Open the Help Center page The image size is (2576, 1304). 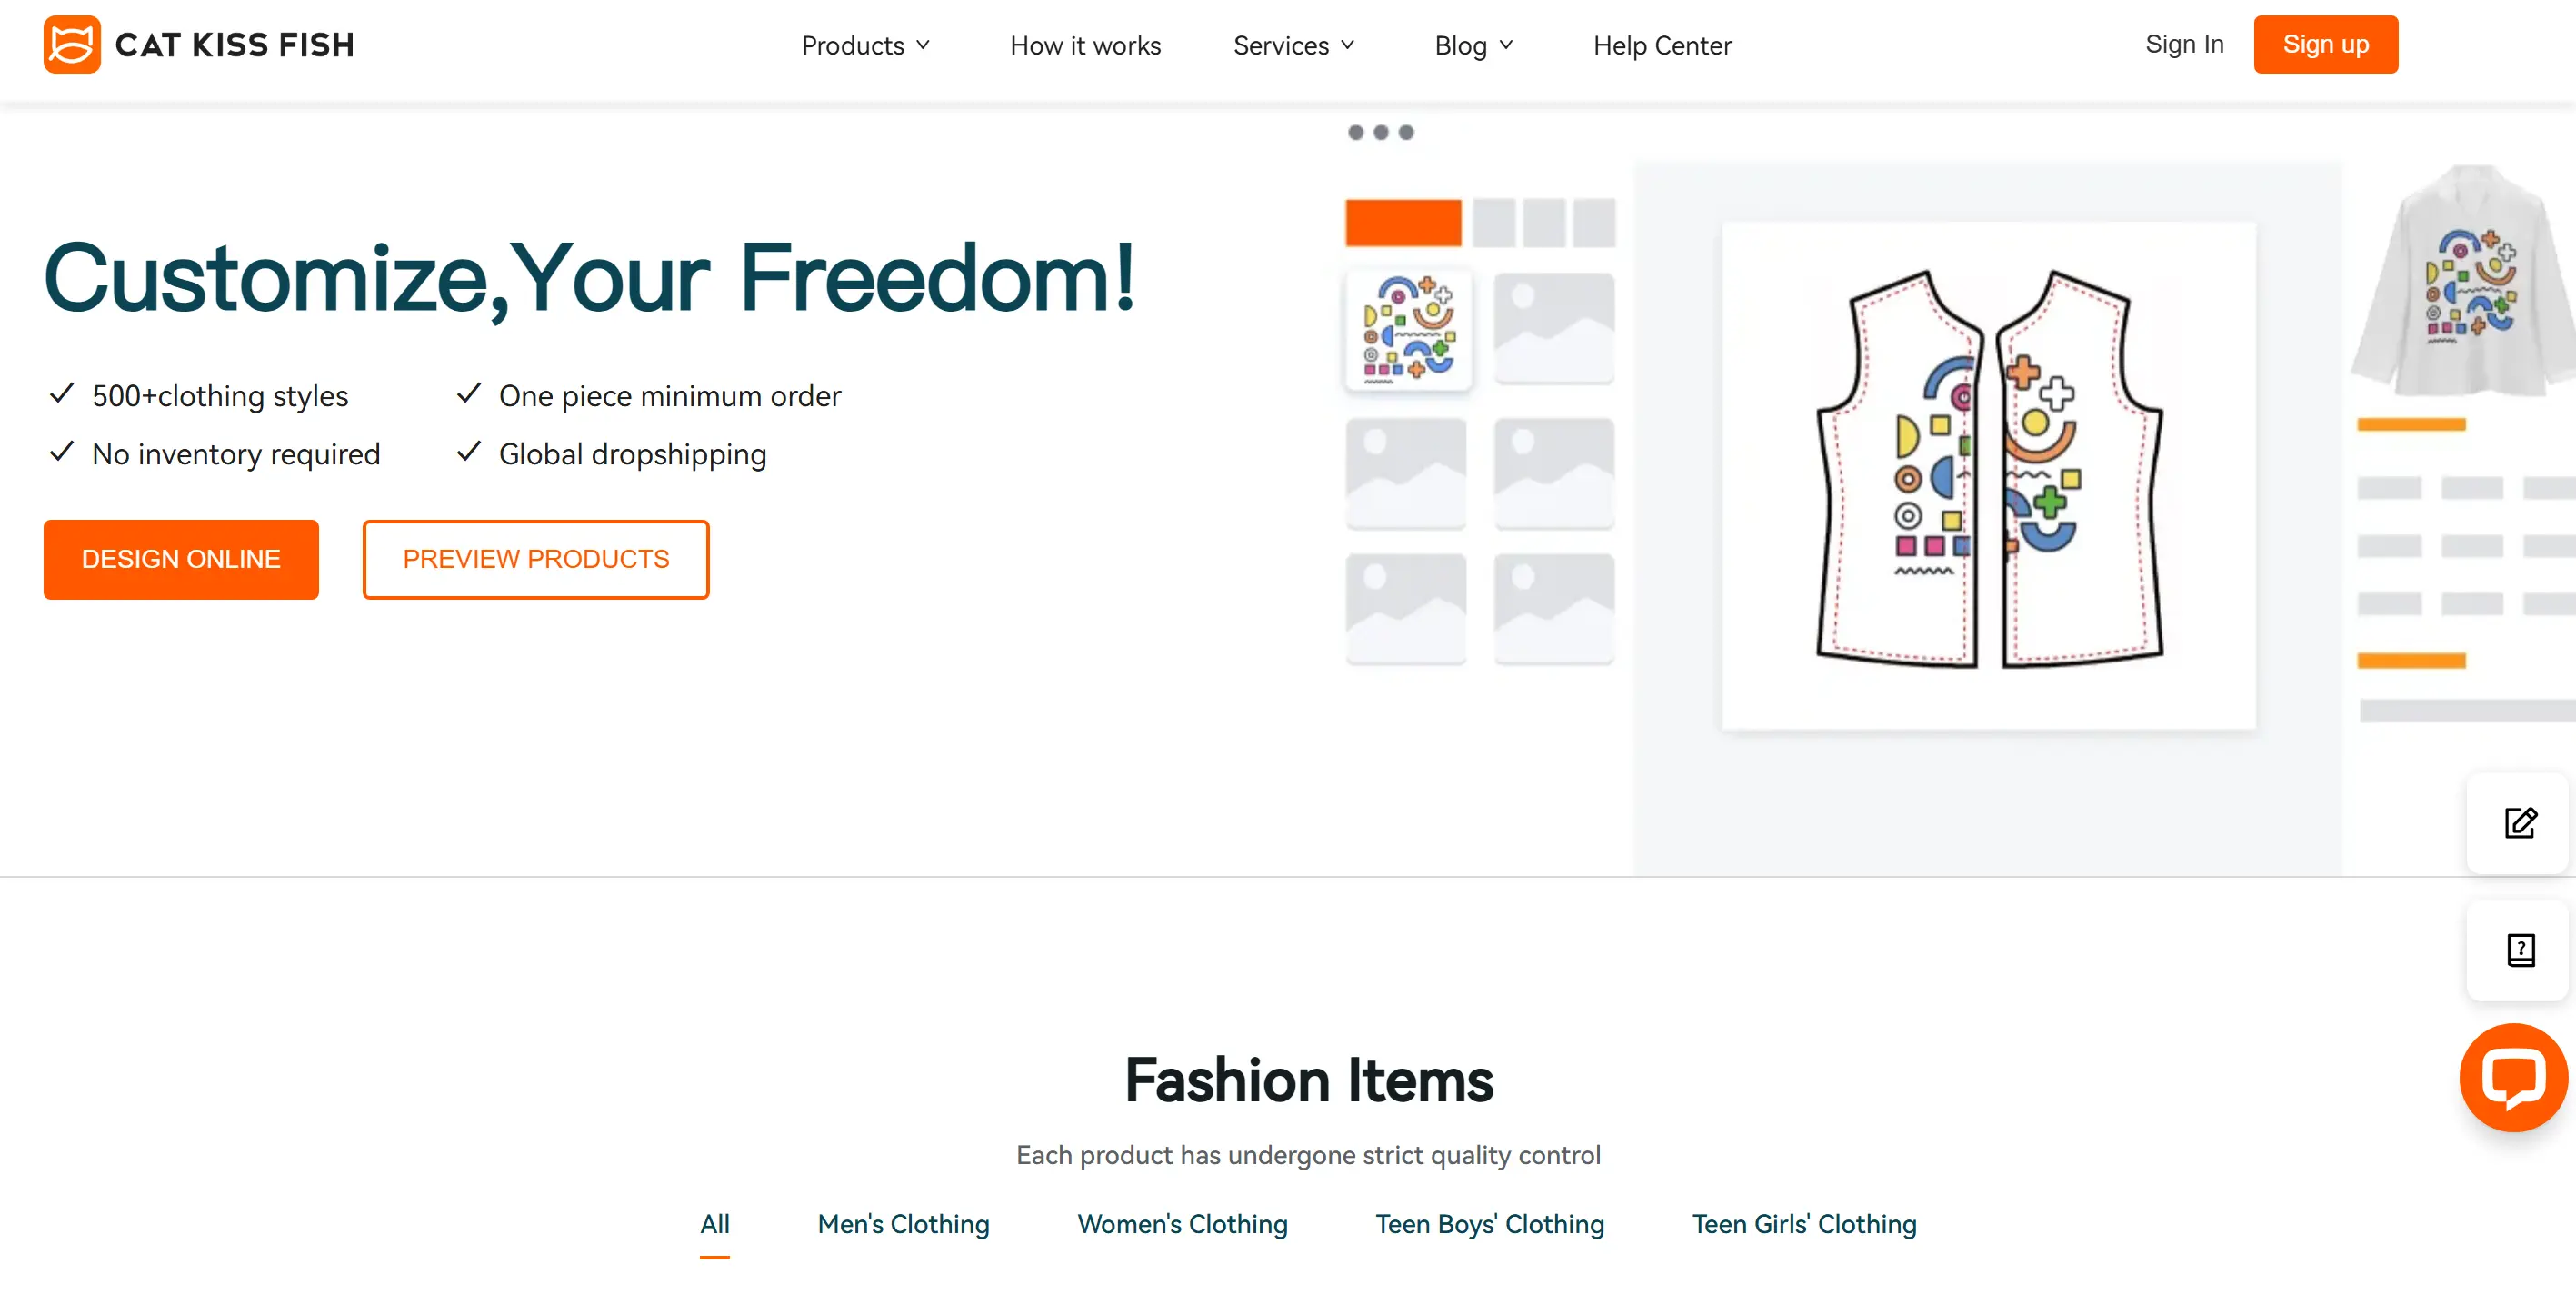click(x=1664, y=45)
